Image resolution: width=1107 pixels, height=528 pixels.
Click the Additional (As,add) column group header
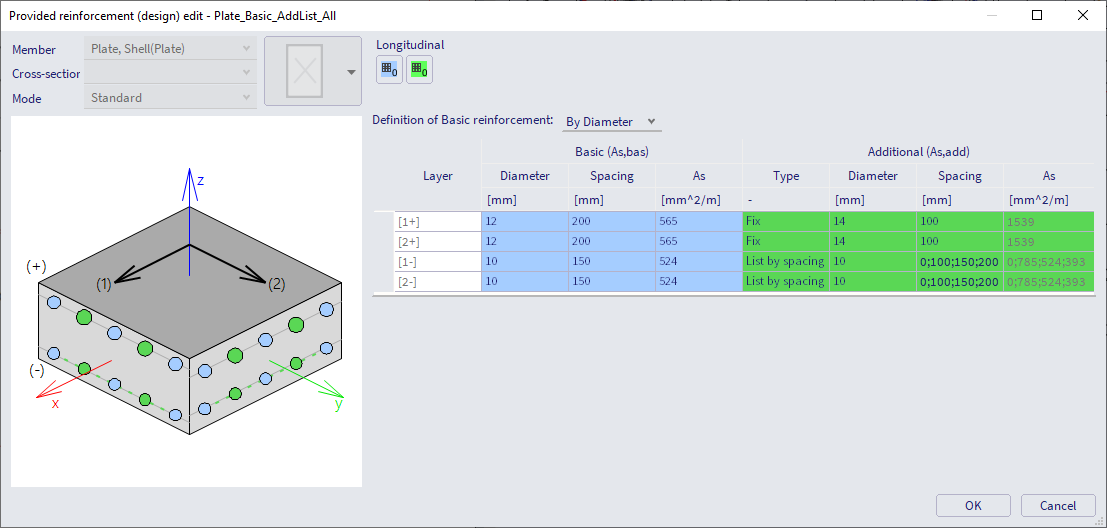point(917,152)
